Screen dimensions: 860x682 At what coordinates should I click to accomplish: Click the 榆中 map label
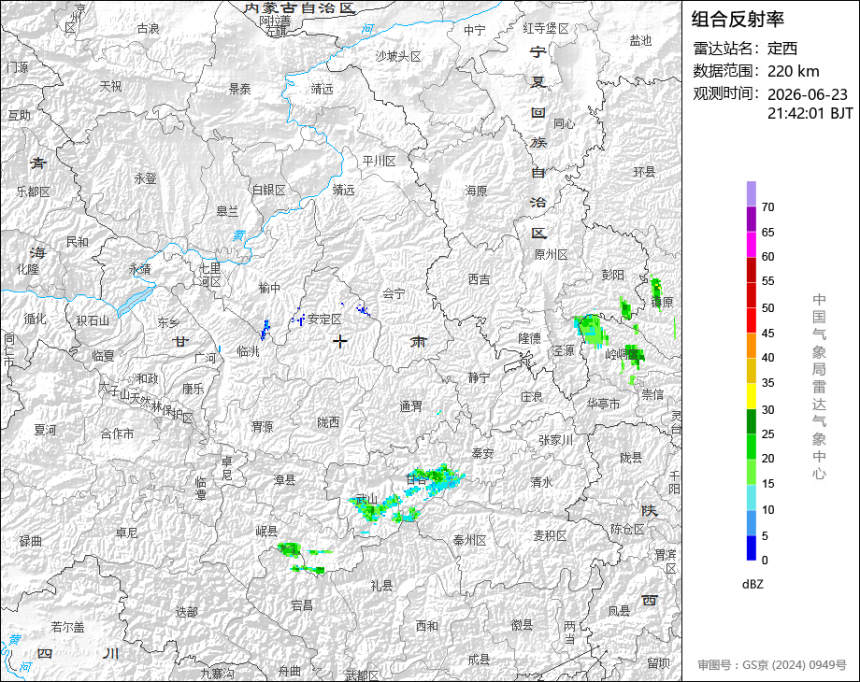269,288
